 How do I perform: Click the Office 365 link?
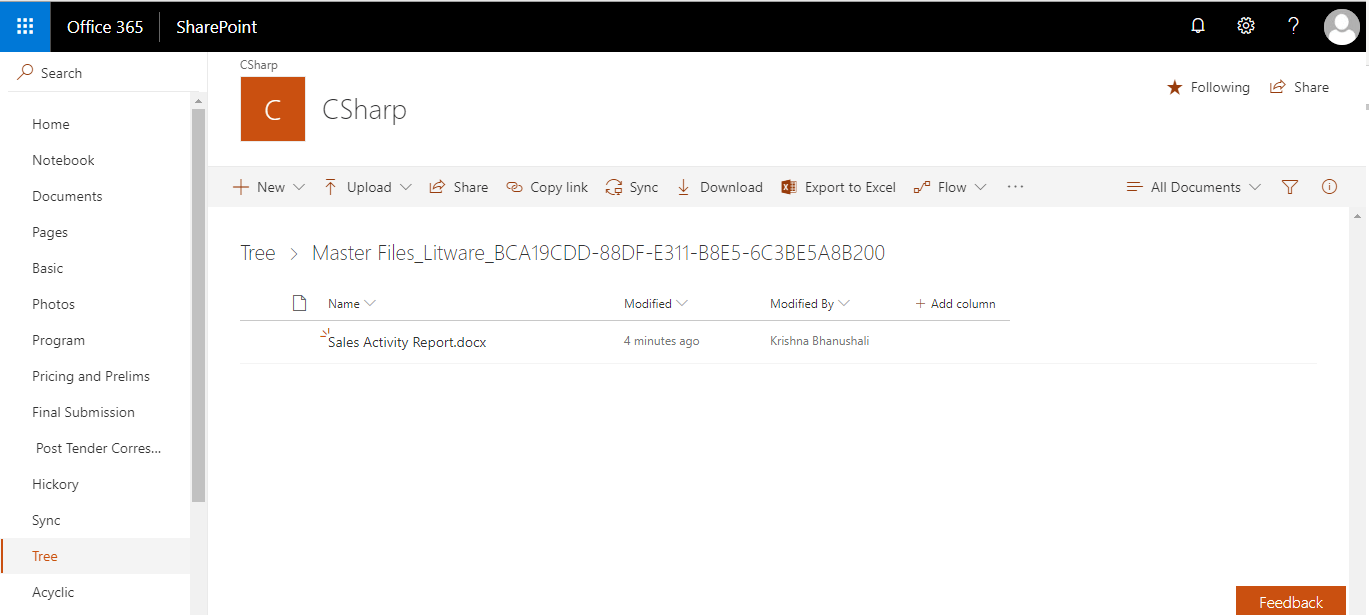[x=105, y=27]
